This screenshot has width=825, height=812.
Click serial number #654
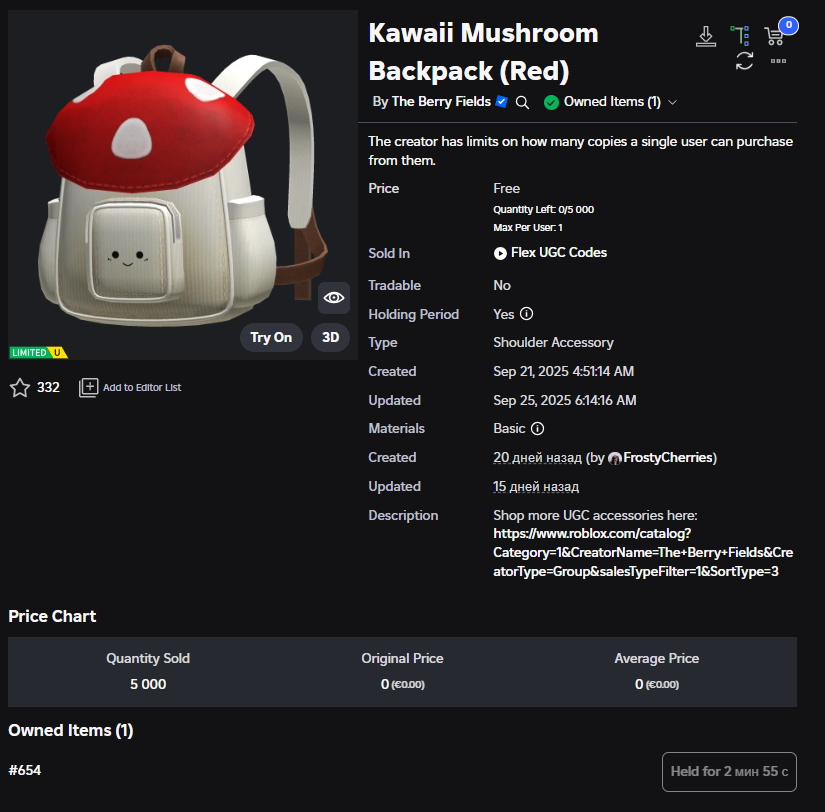point(25,770)
